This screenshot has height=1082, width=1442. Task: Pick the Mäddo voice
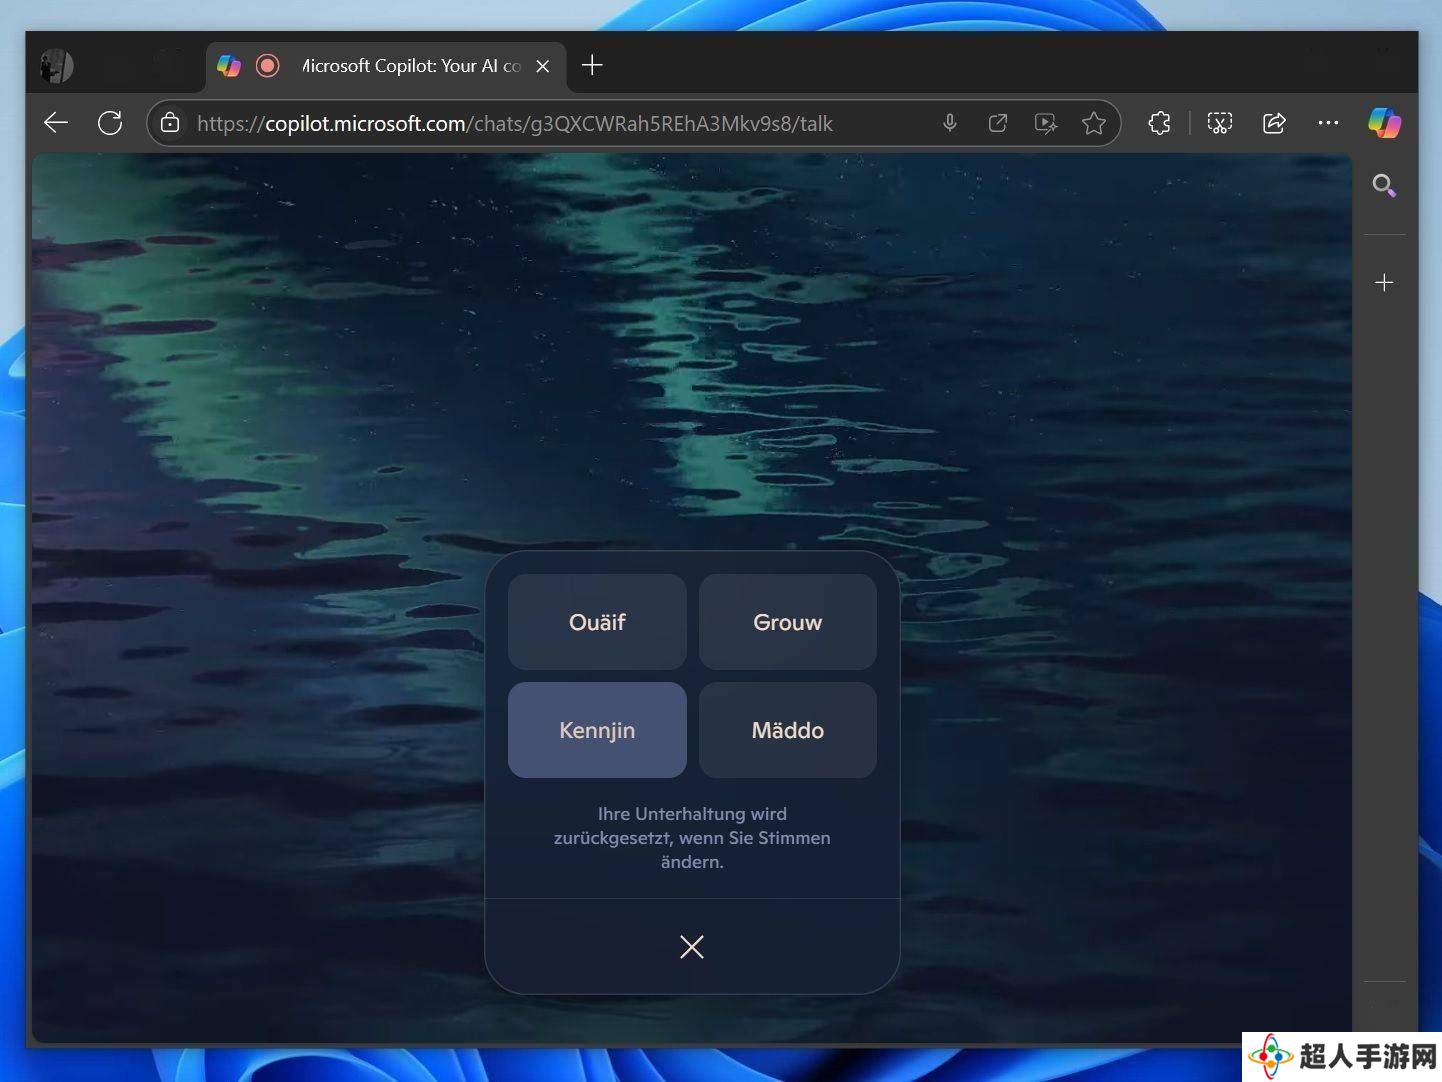pyautogui.click(x=788, y=730)
